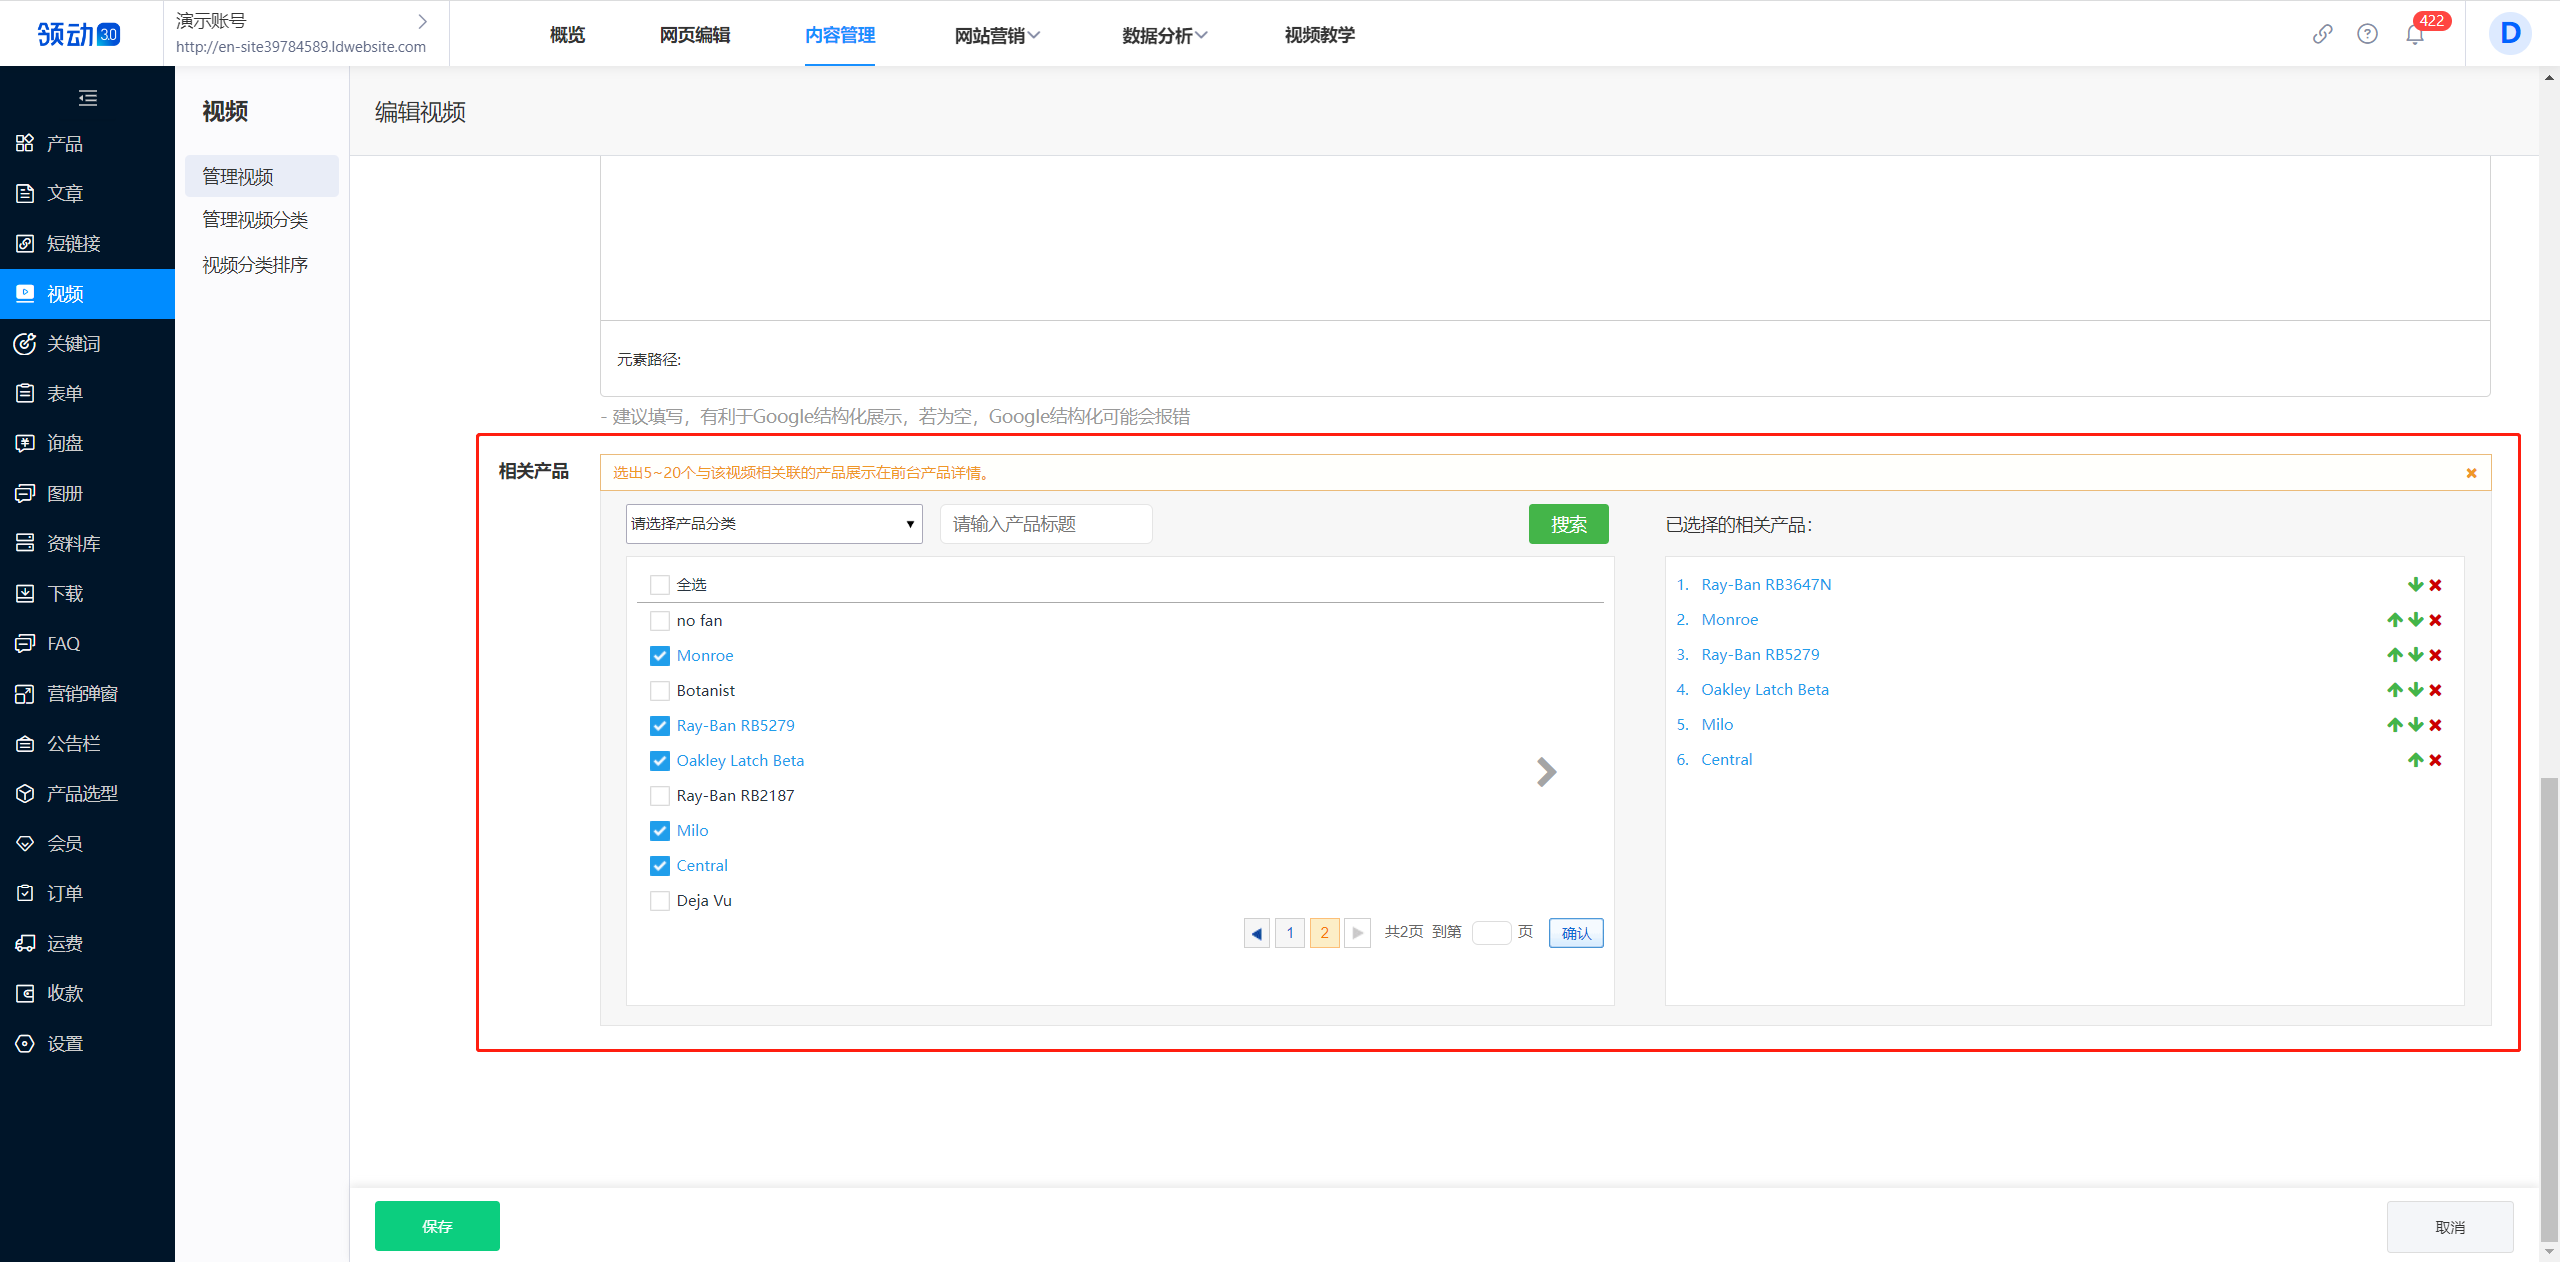2560x1262 pixels.
Task: Open the help question mark icon
Action: pos(2367,34)
